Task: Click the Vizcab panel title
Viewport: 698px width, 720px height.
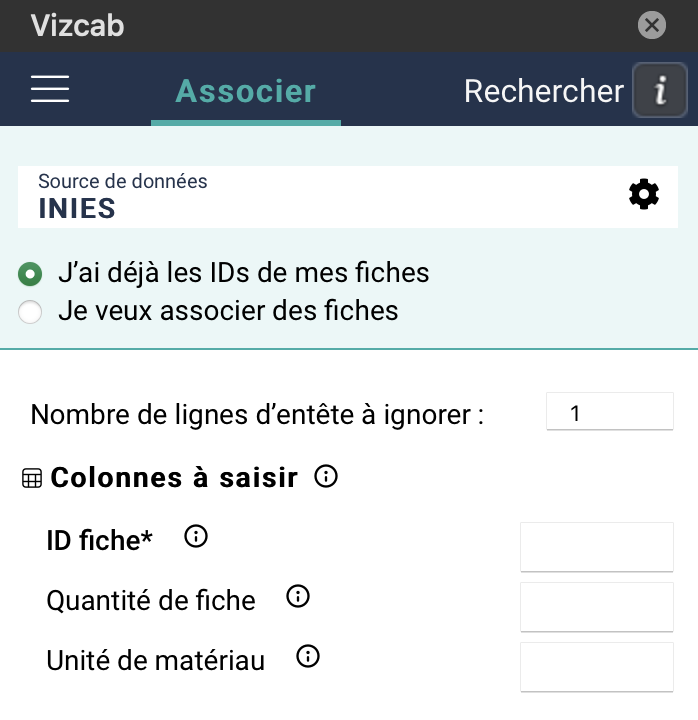Action: (78, 25)
